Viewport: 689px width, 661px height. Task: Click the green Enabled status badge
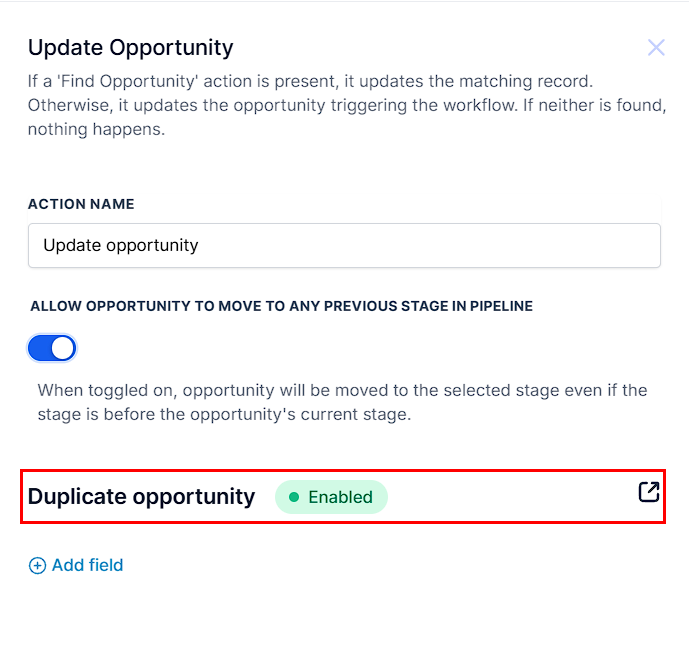[x=331, y=497]
